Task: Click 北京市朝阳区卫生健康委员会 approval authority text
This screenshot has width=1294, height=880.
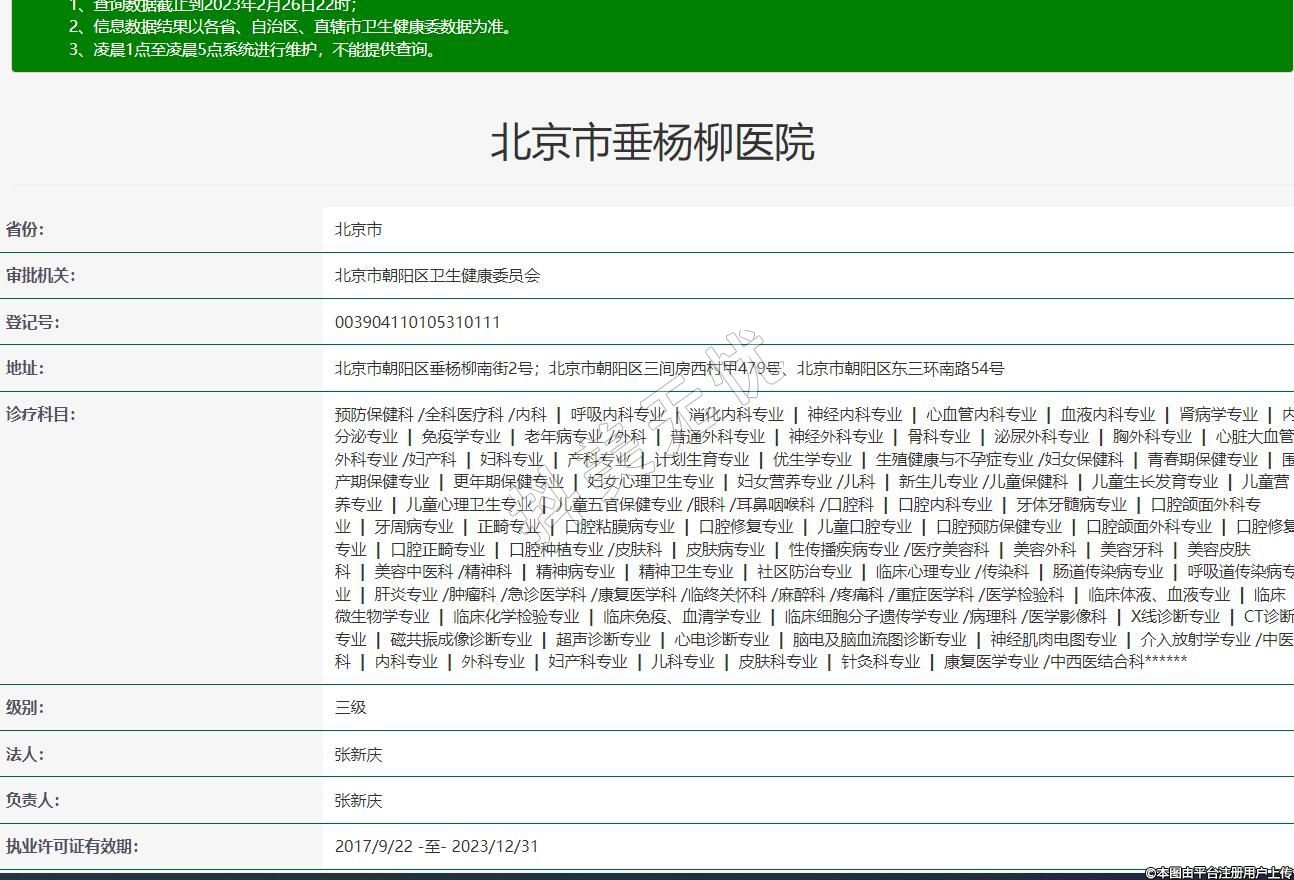Action: tap(437, 276)
